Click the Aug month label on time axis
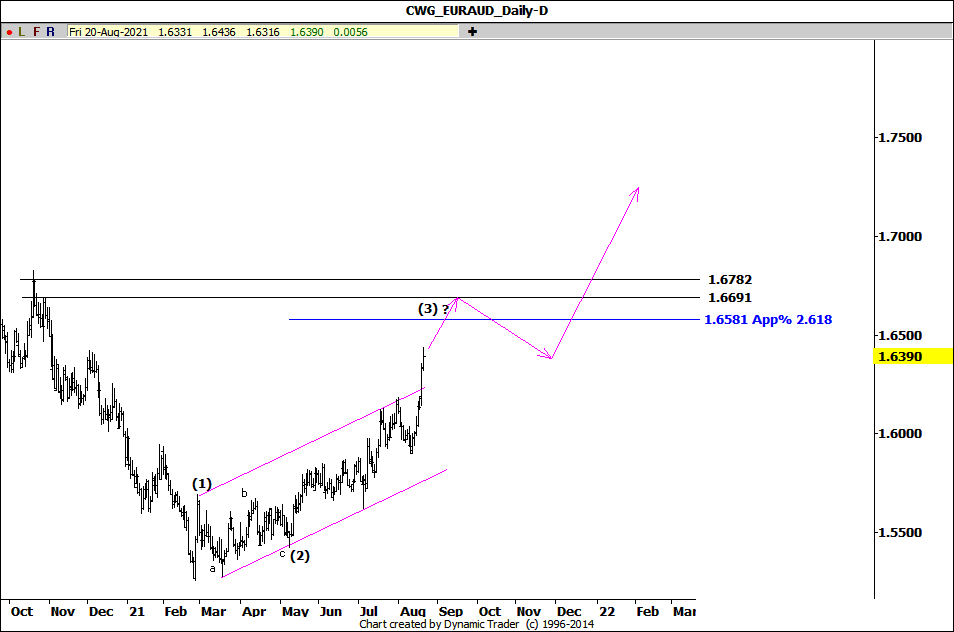954x632 pixels. 413,612
